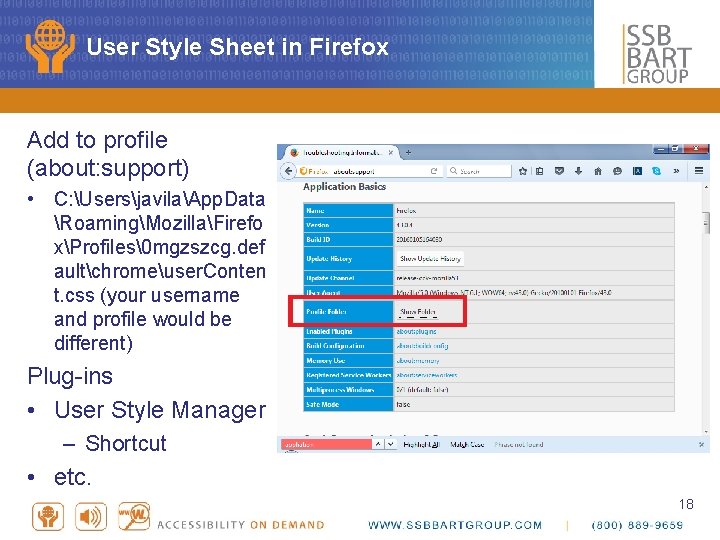Select the Troubleshooting Information tab
This screenshot has height=540, width=720.
click(341, 152)
